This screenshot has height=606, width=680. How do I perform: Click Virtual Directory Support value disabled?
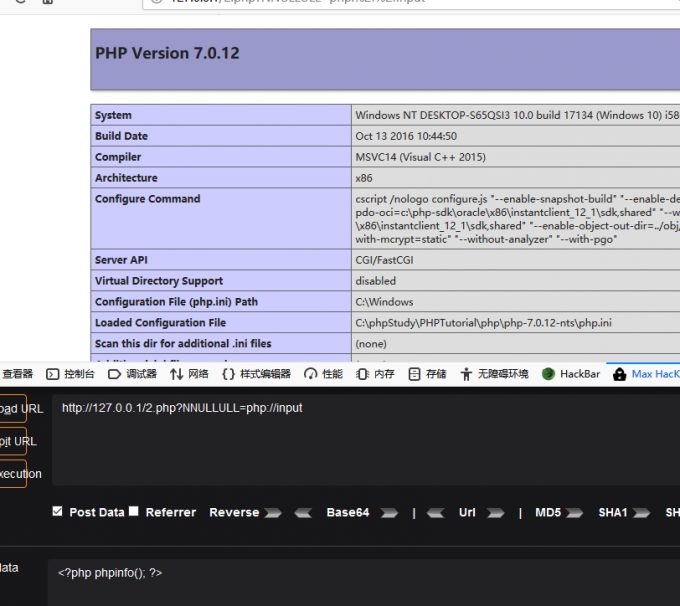tap(376, 281)
